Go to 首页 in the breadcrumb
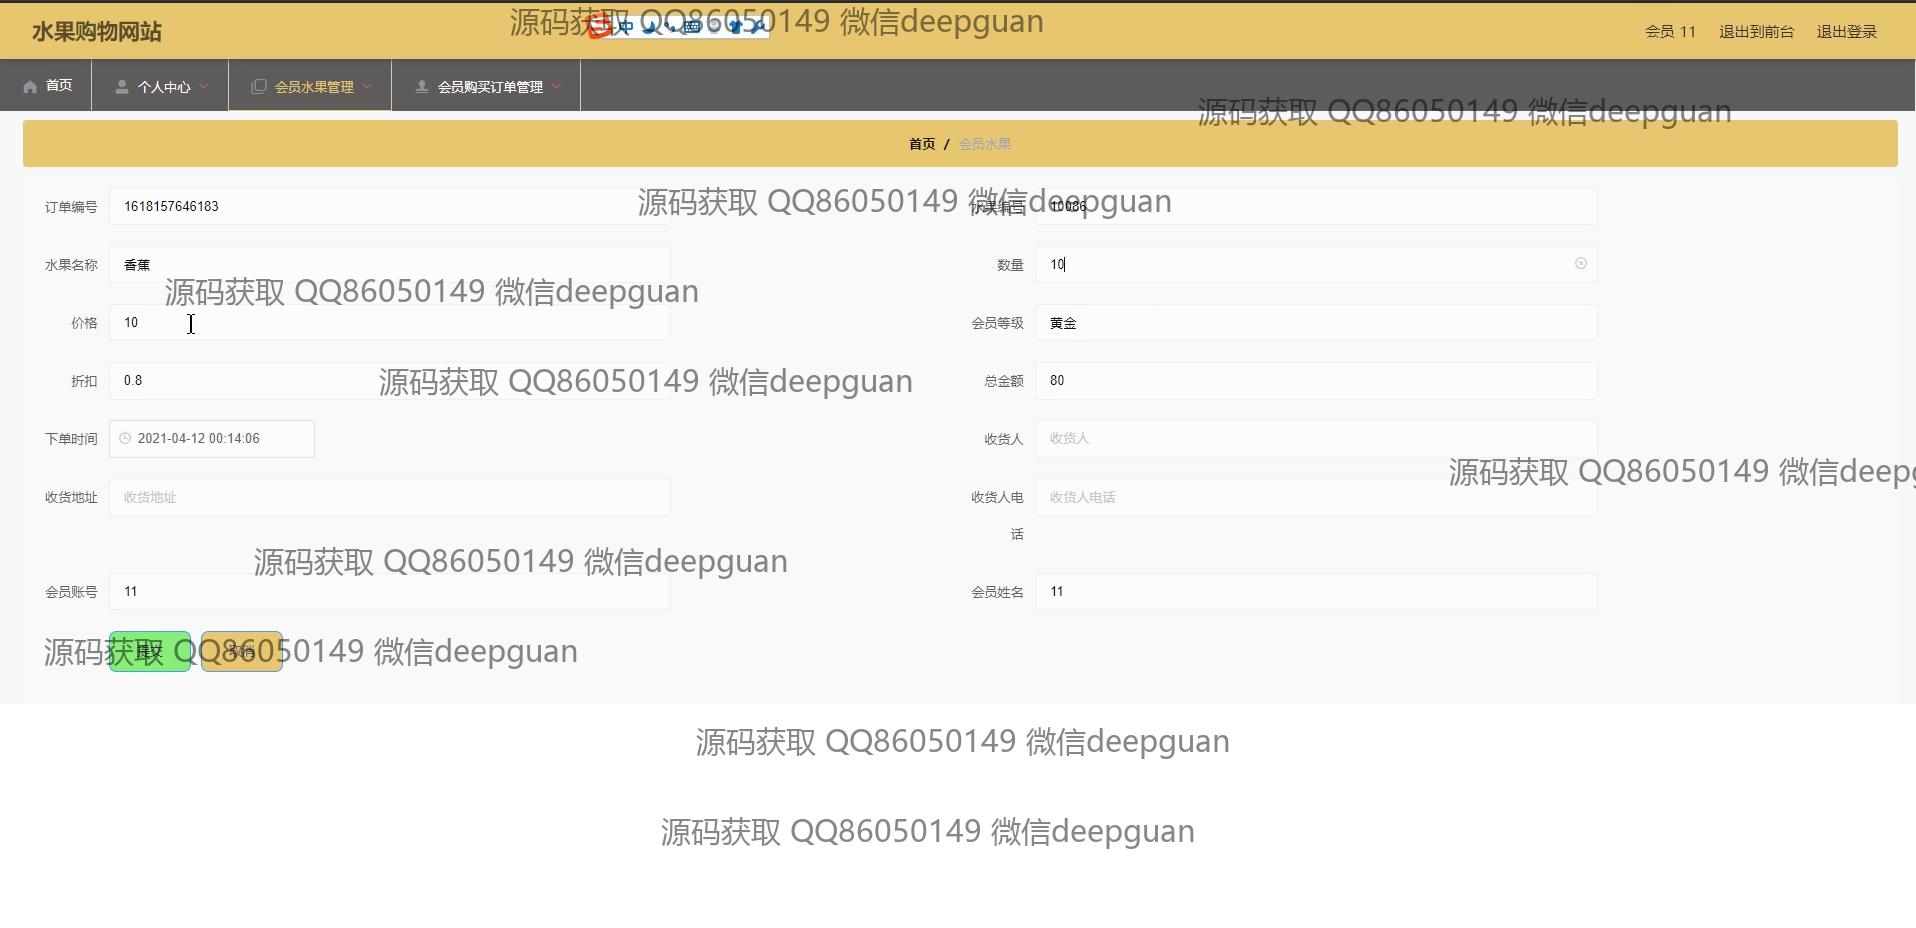Viewport: 1916px width, 928px height. pos(921,144)
